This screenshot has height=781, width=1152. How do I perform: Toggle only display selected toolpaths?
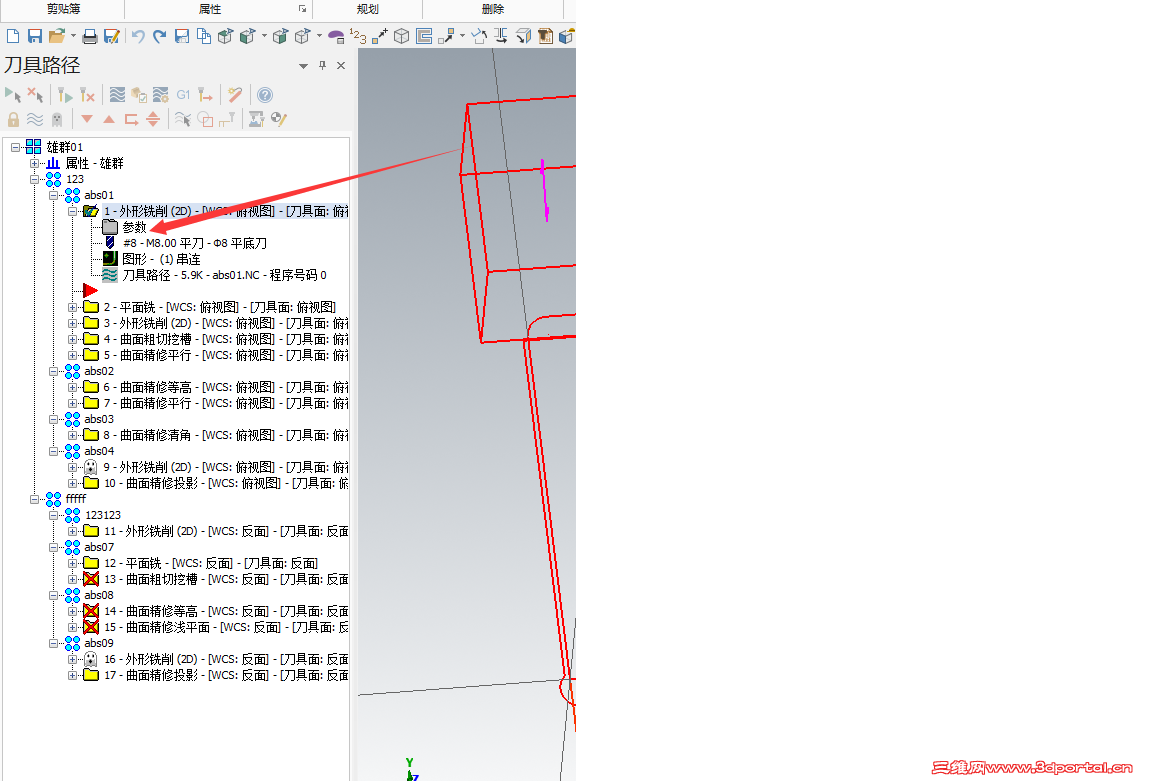pos(183,119)
